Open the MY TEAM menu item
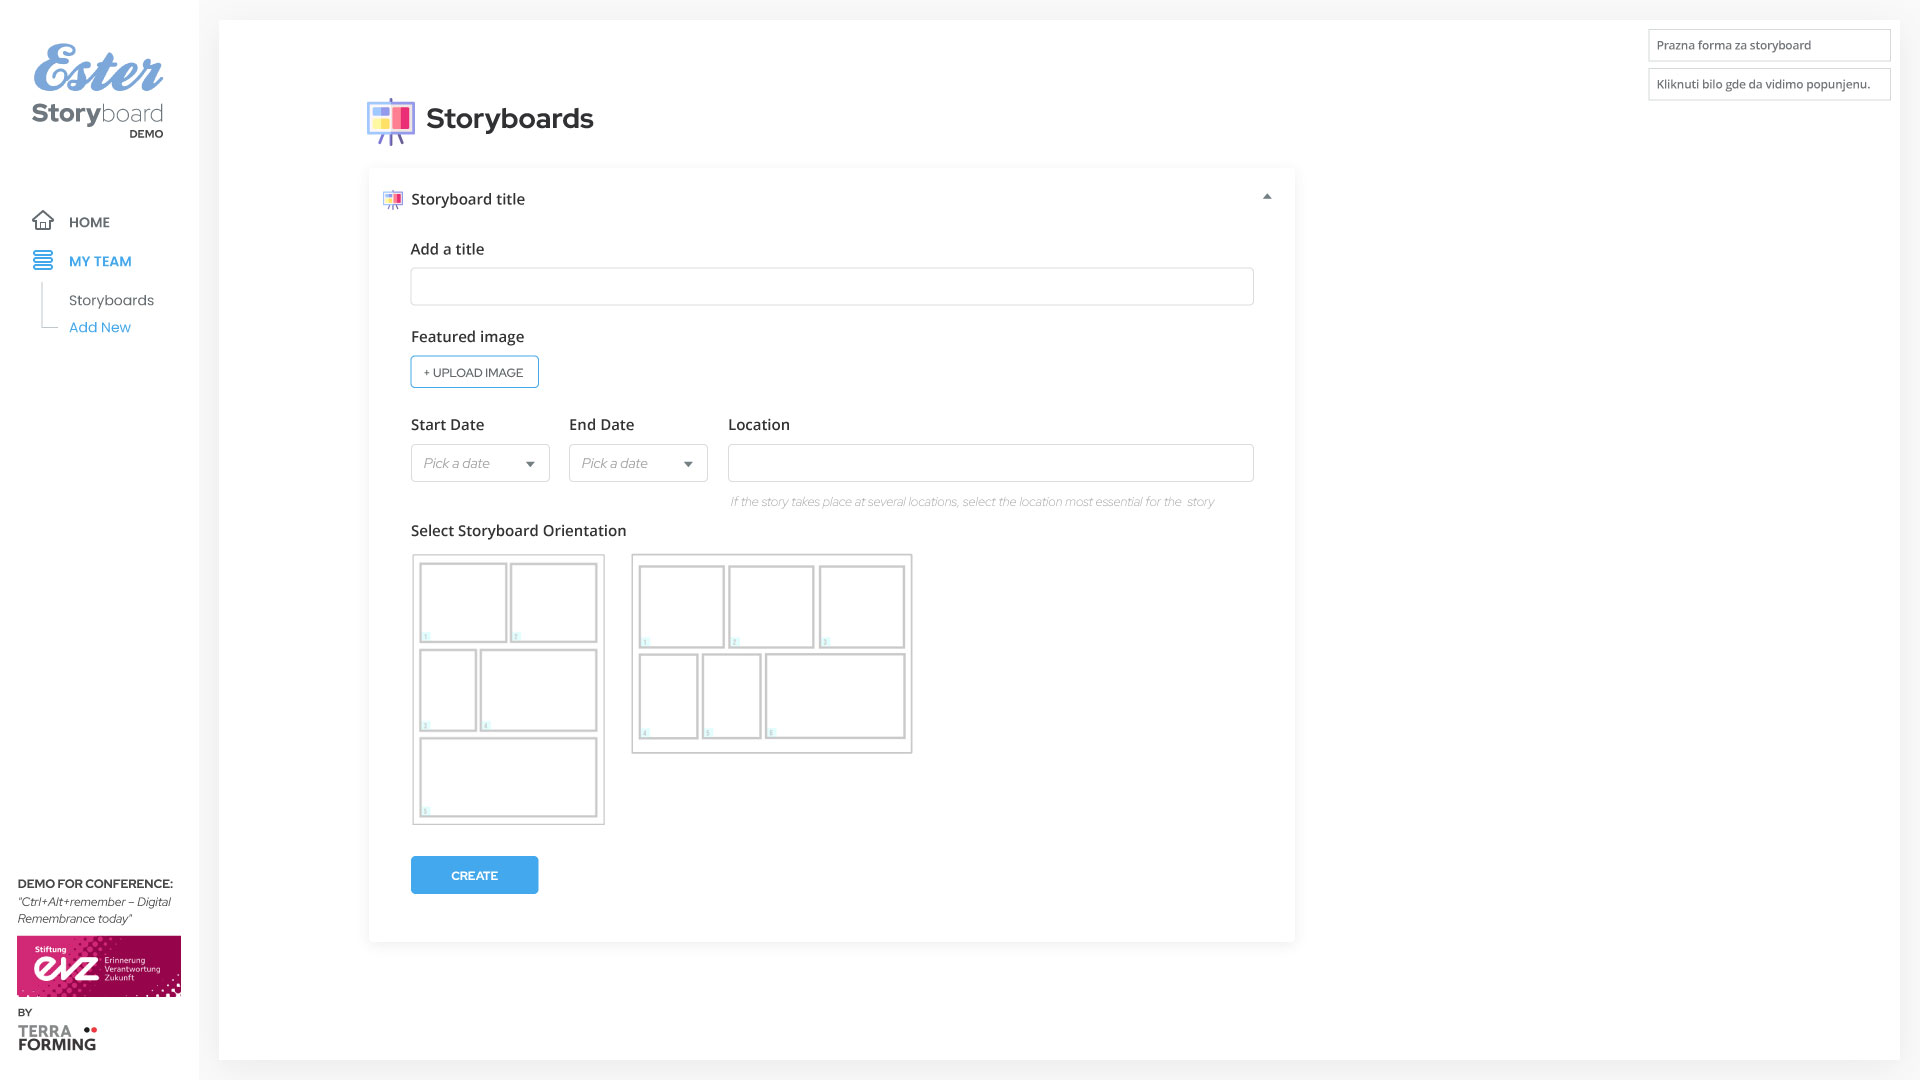The height and width of the screenshot is (1080, 1920). [100, 261]
